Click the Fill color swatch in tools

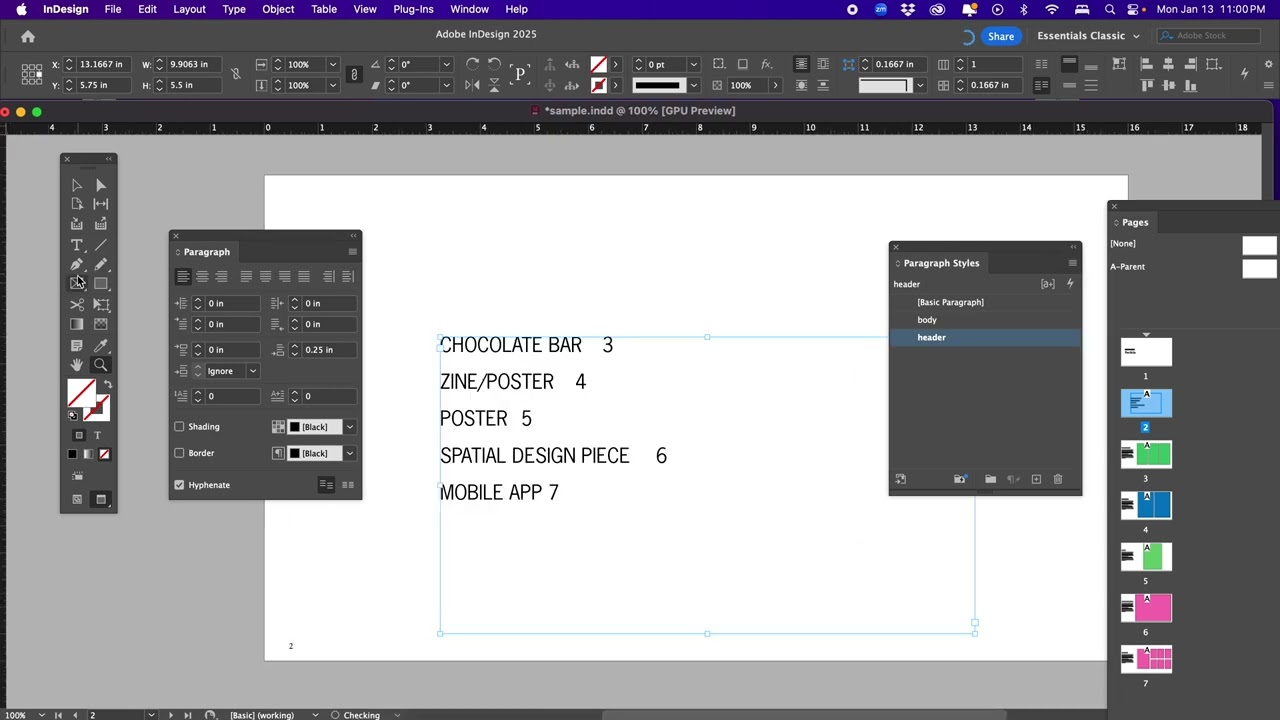(80, 392)
